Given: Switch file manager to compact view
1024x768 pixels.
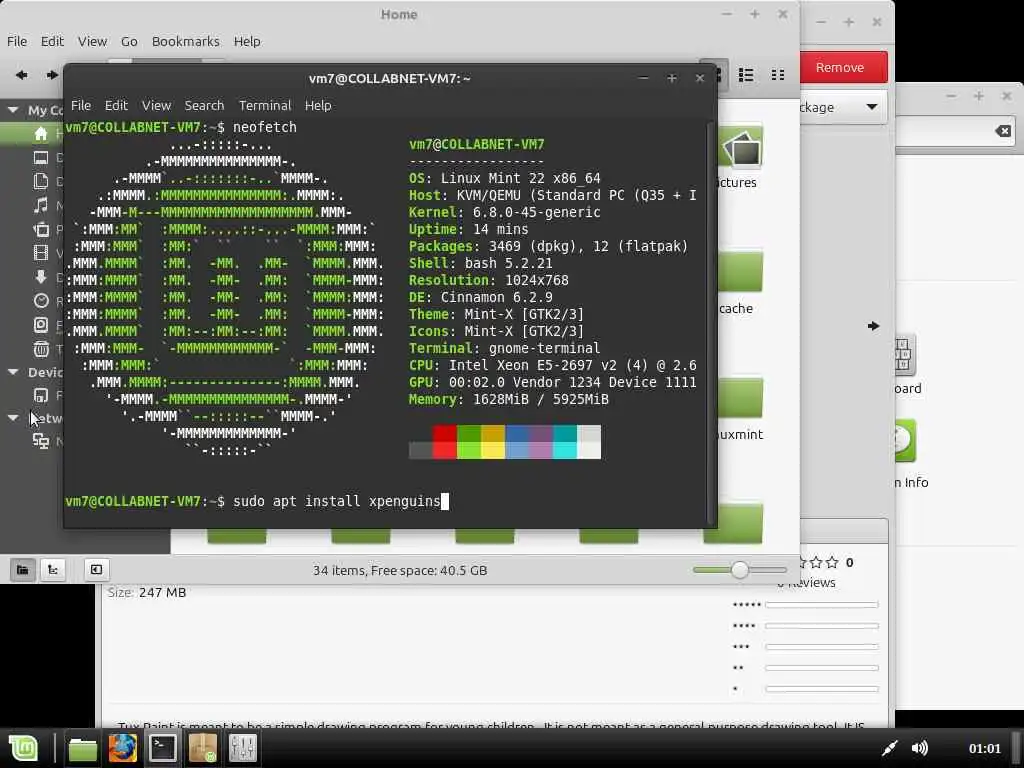Looking at the screenshot, I should [778, 75].
